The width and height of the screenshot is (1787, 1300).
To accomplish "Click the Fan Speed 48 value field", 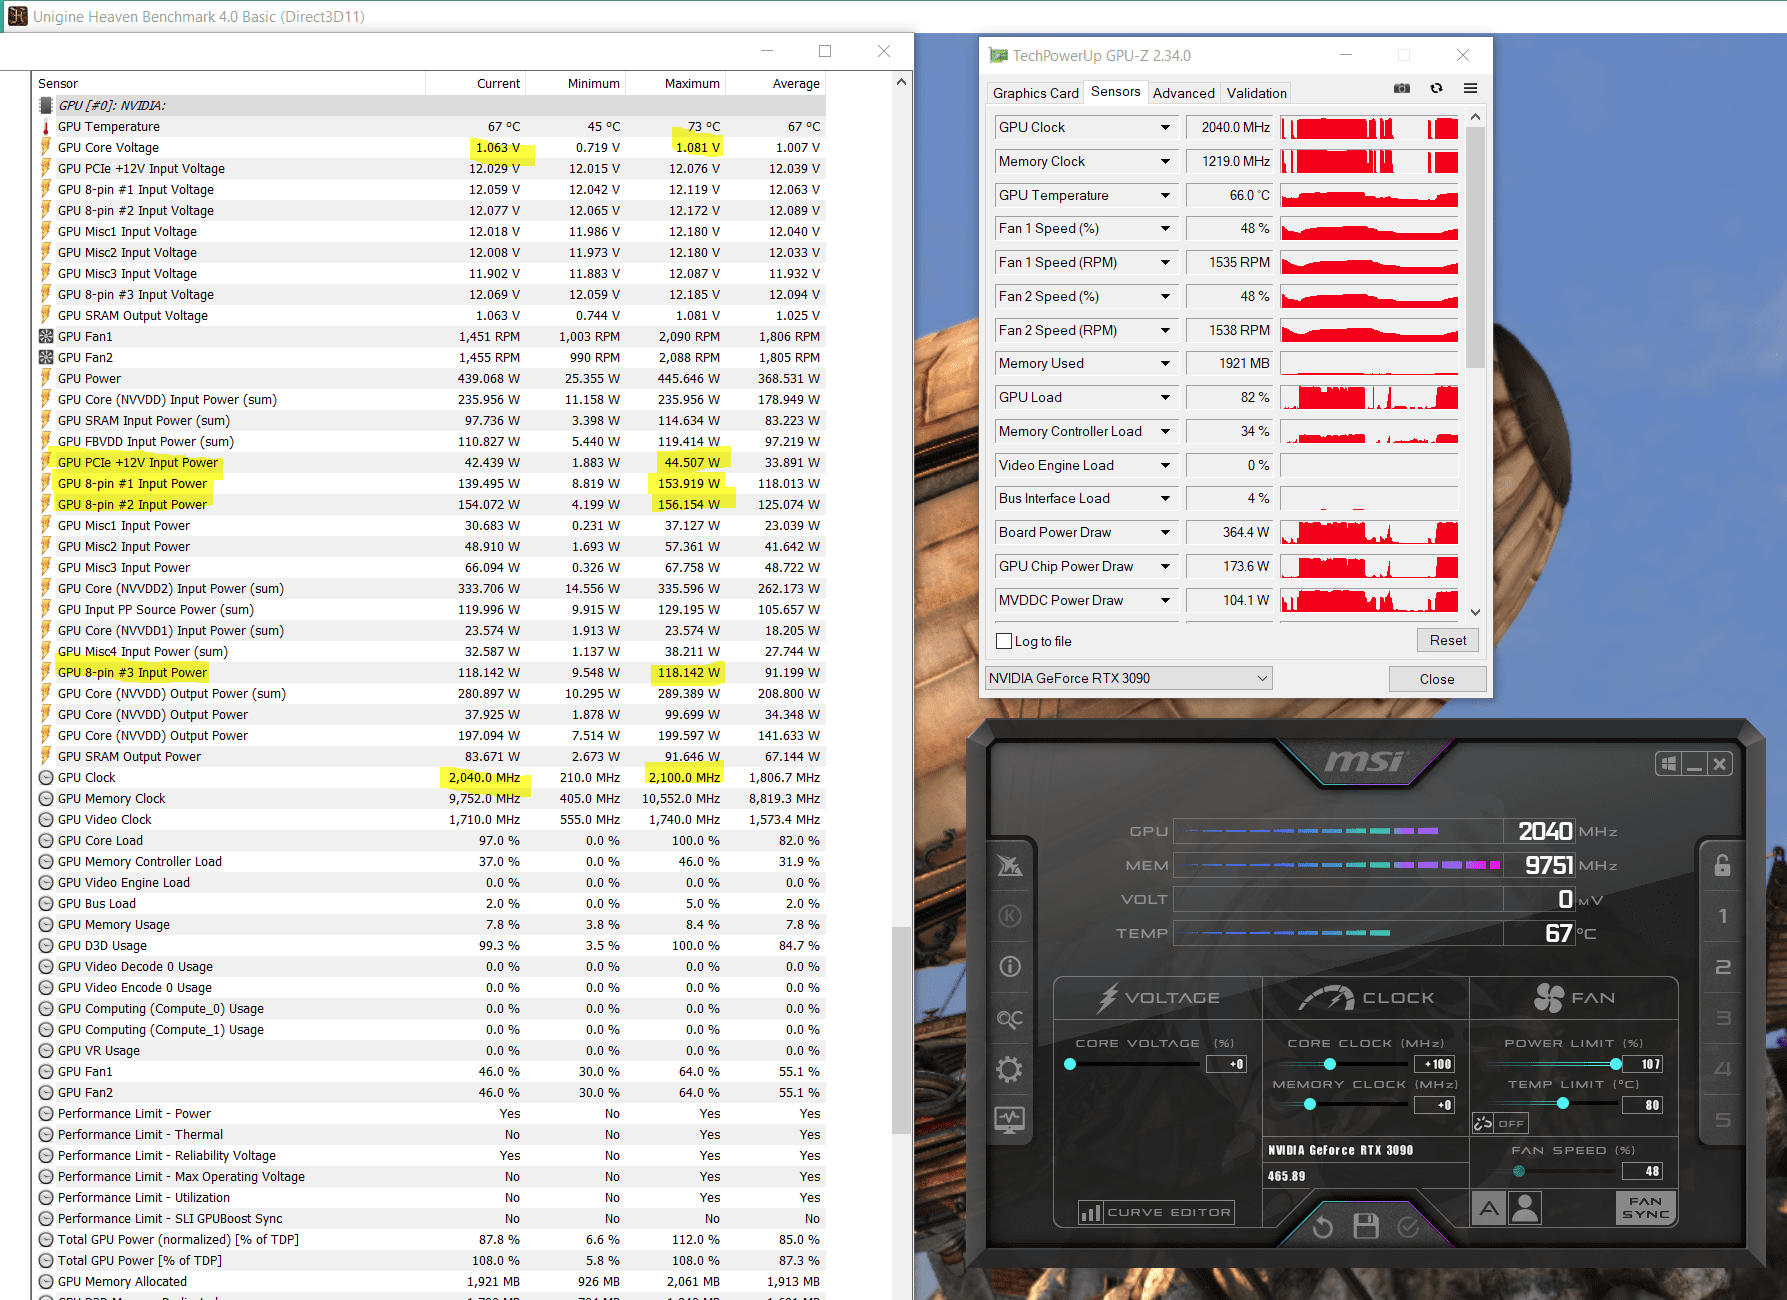I will point(1642,1171).
